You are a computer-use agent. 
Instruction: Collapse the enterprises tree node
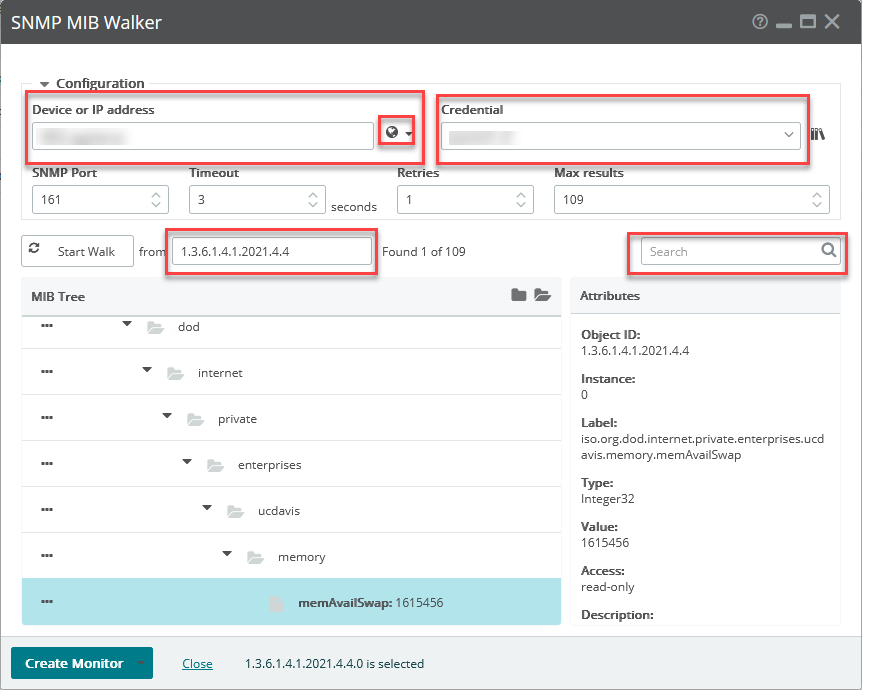click(186, 461)
